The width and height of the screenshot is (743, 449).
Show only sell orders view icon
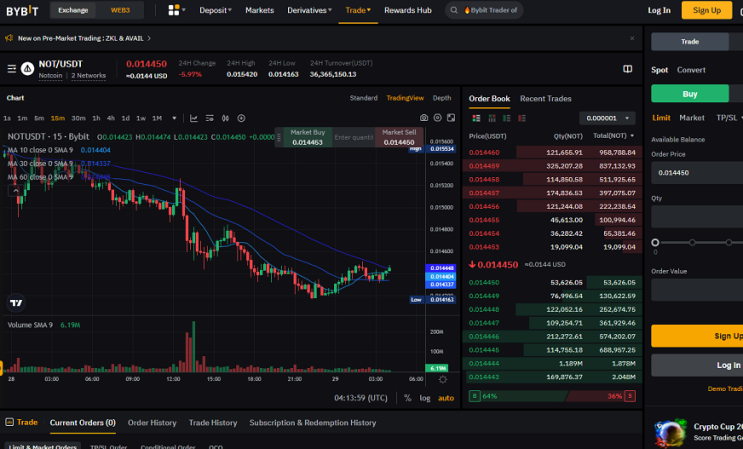click(x=522, y=118)
